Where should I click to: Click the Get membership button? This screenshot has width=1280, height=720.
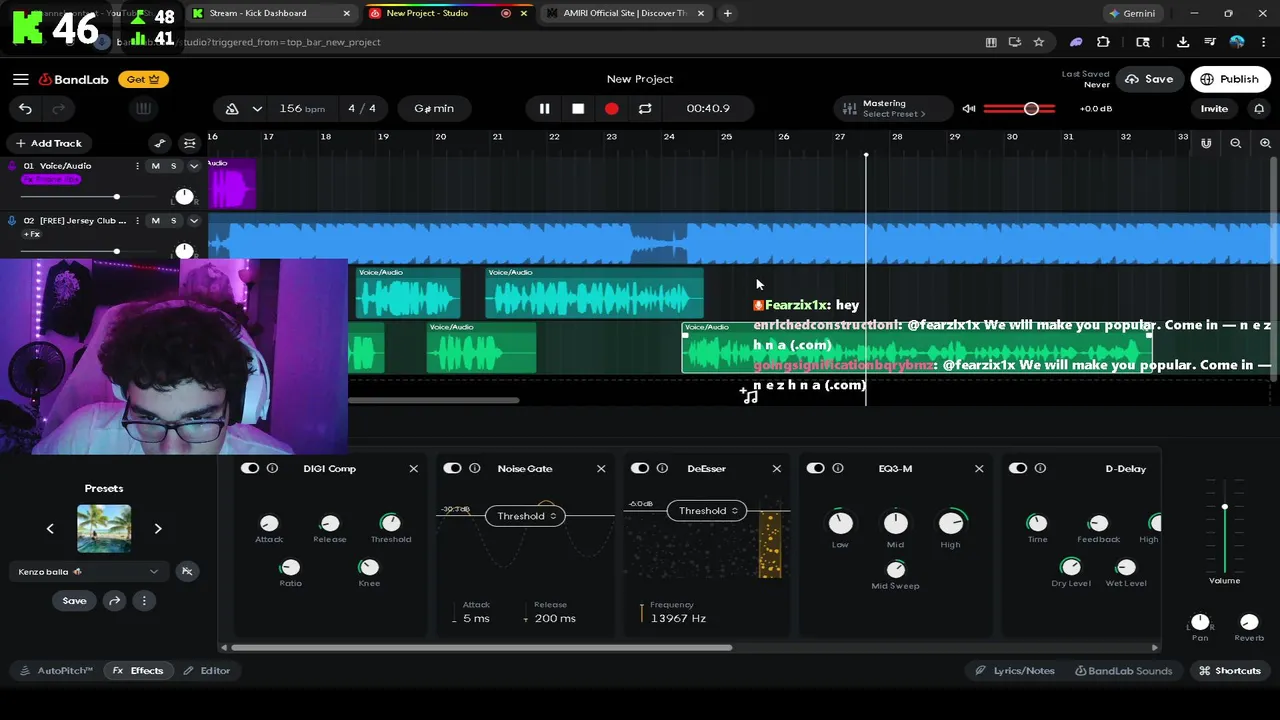point(143,79)
